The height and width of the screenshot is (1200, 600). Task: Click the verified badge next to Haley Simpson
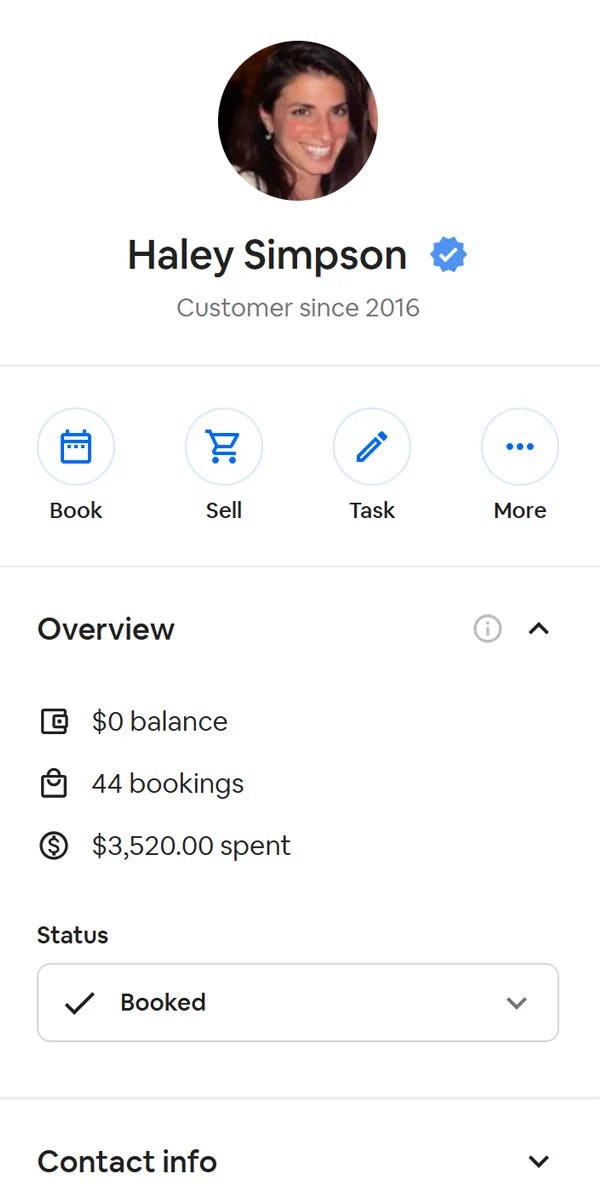click(448, 253)
